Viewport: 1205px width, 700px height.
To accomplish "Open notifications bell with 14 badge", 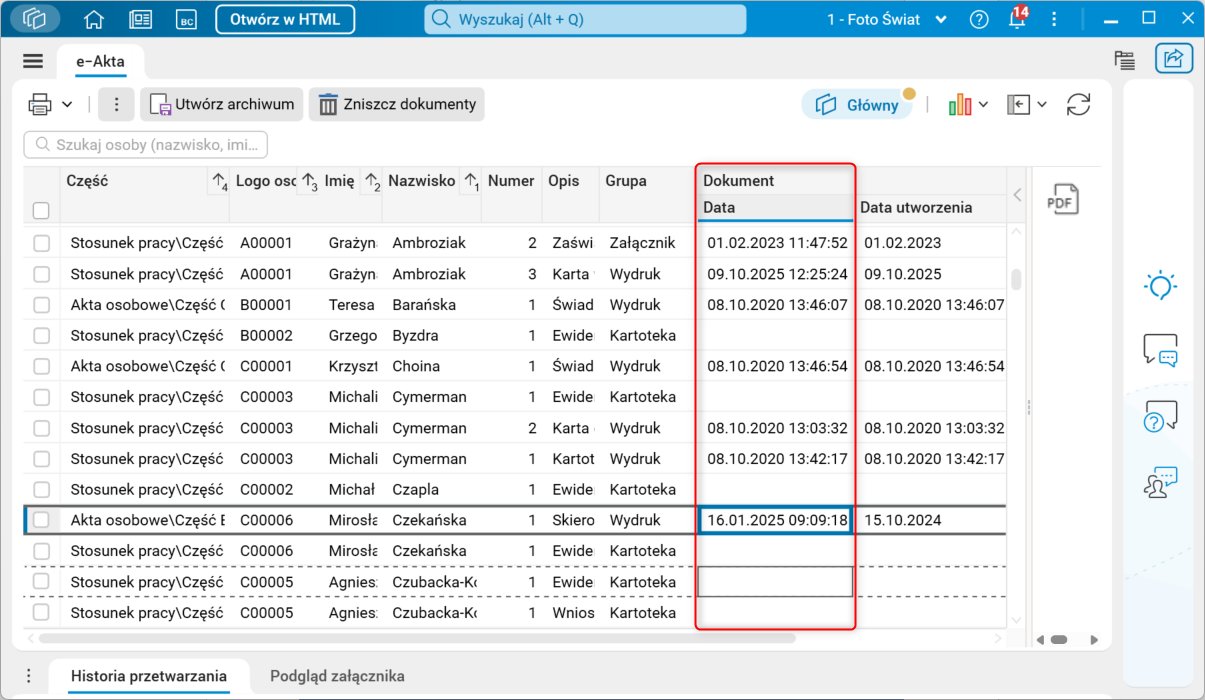I will point(1017,19).
